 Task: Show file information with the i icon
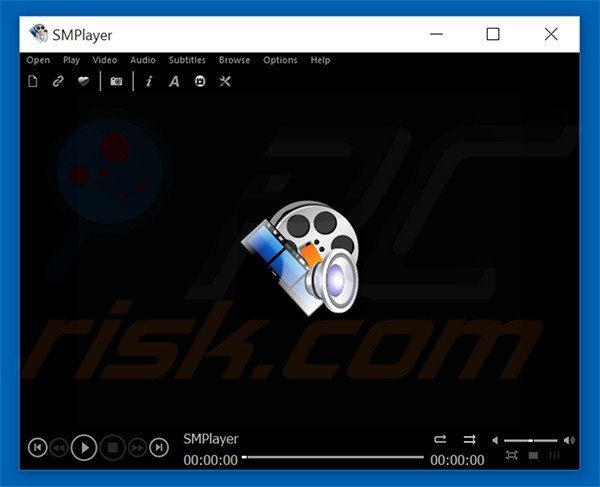[x=149, y=81]
